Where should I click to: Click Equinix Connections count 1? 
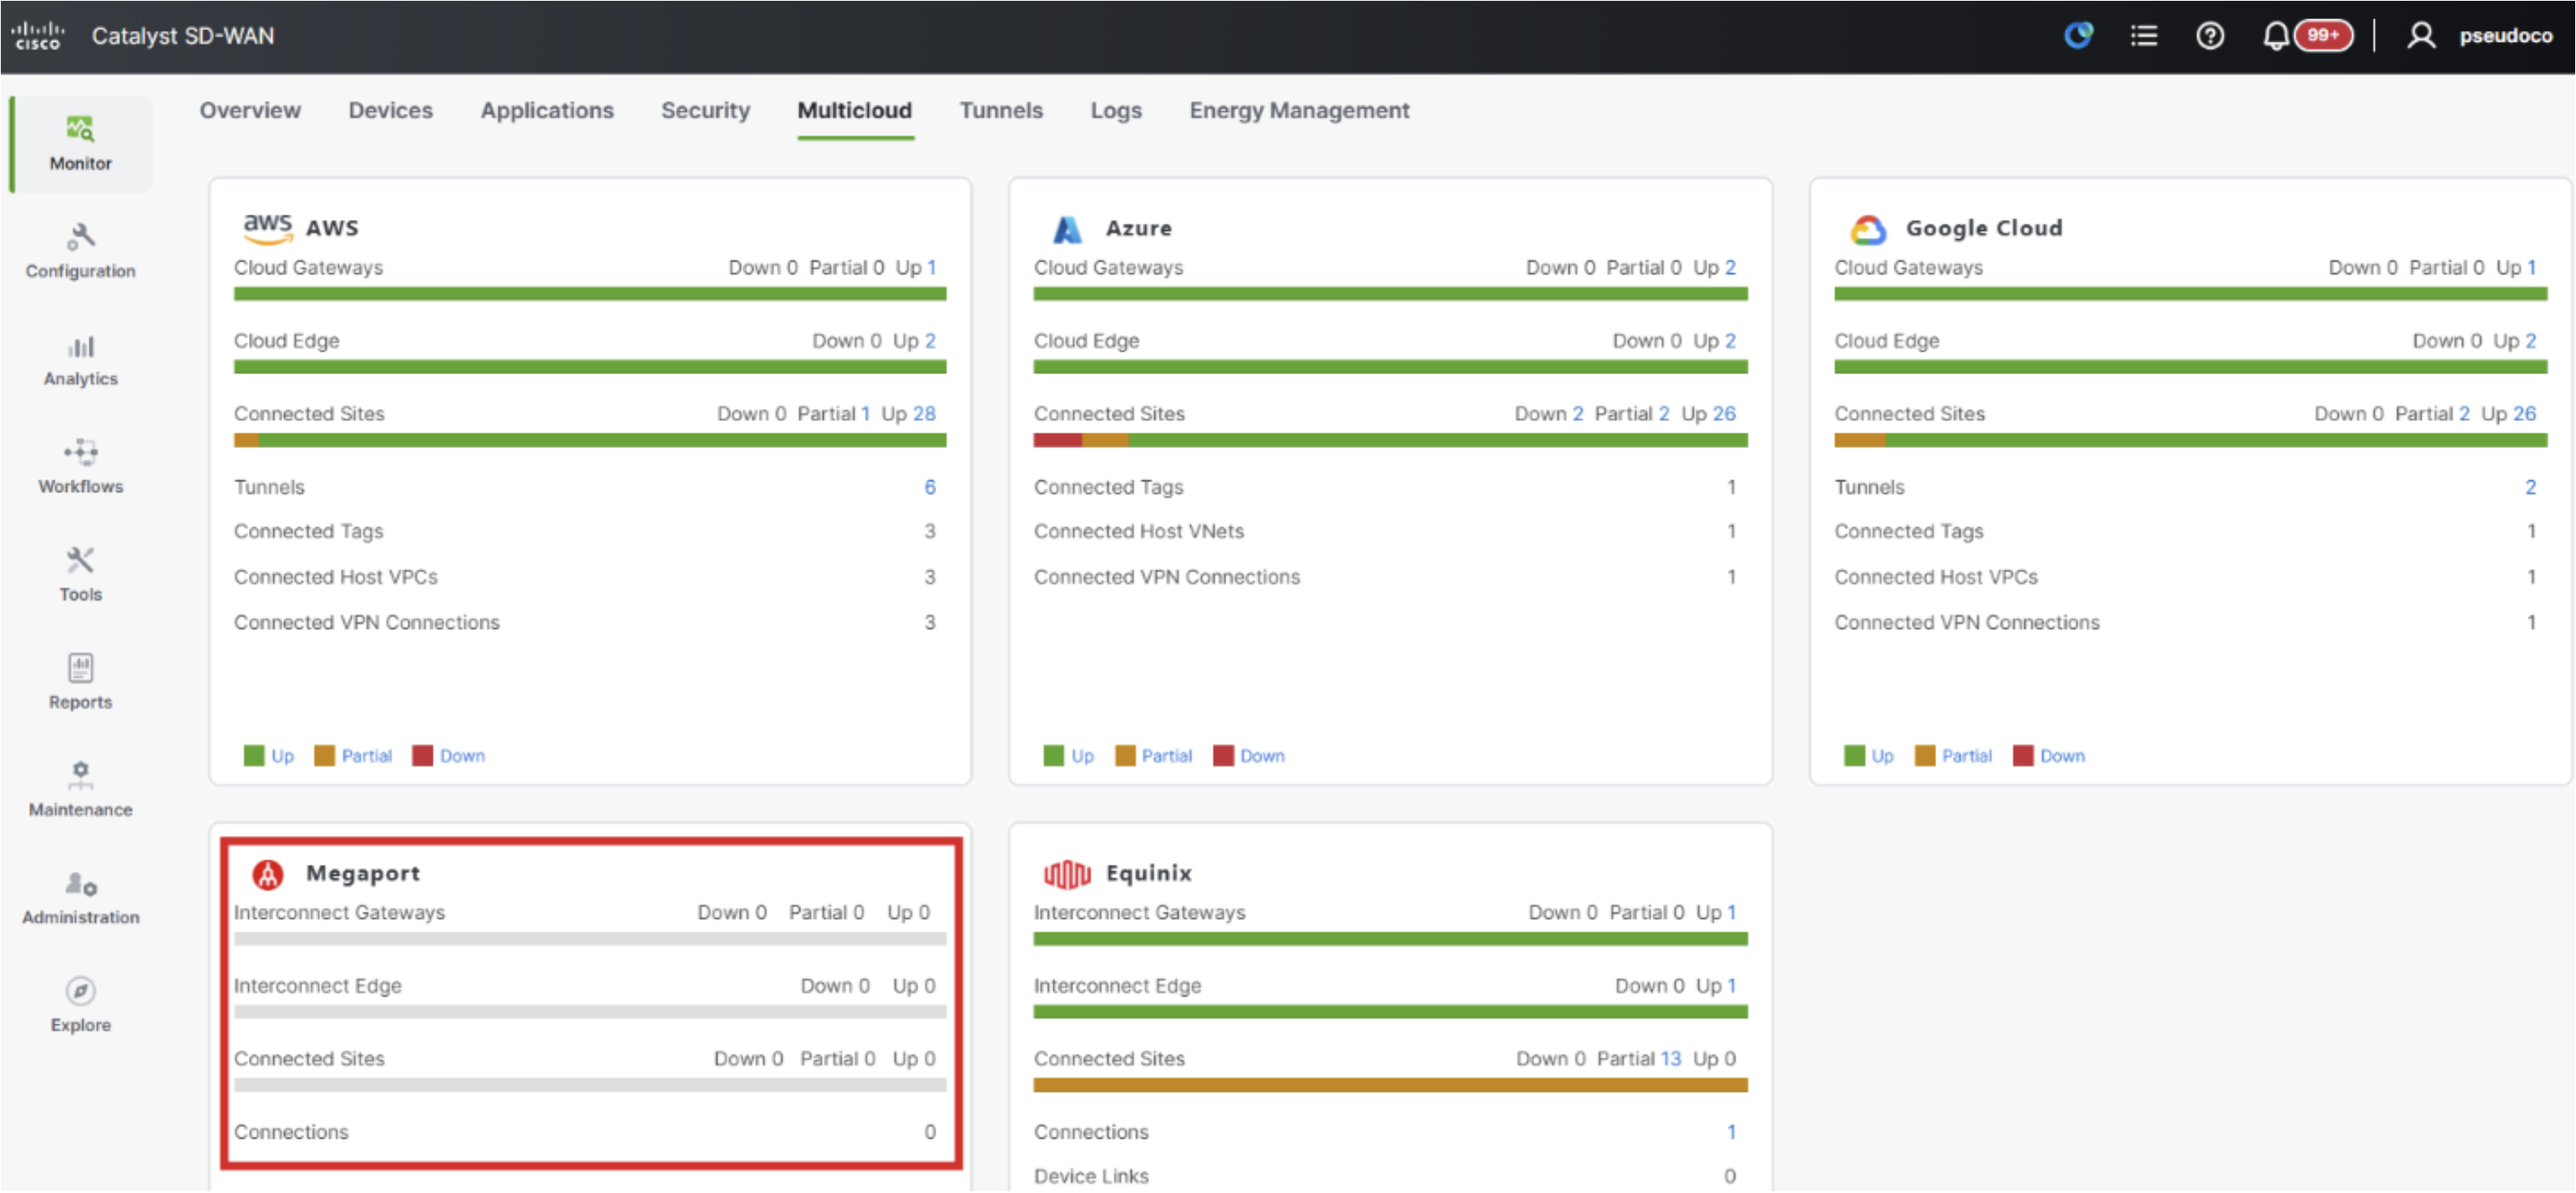click(x=1731, y=1131)
